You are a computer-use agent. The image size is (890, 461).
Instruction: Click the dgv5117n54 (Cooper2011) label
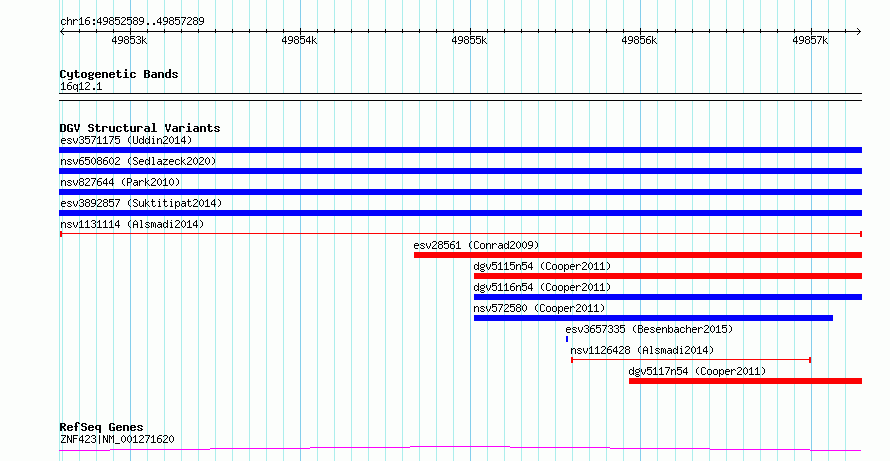(x=697, y=371)
